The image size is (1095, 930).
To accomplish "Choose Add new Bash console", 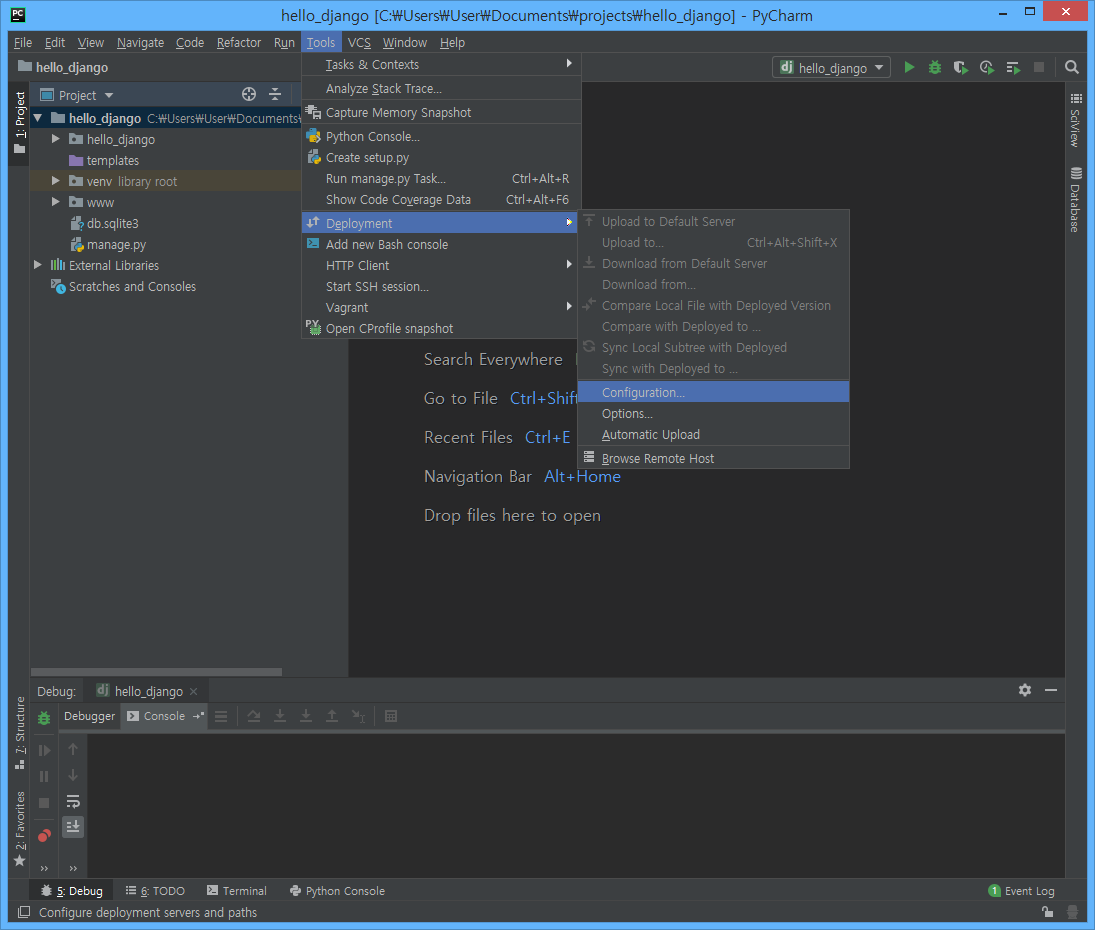I will pyautogui.click(x=441, y=244).
